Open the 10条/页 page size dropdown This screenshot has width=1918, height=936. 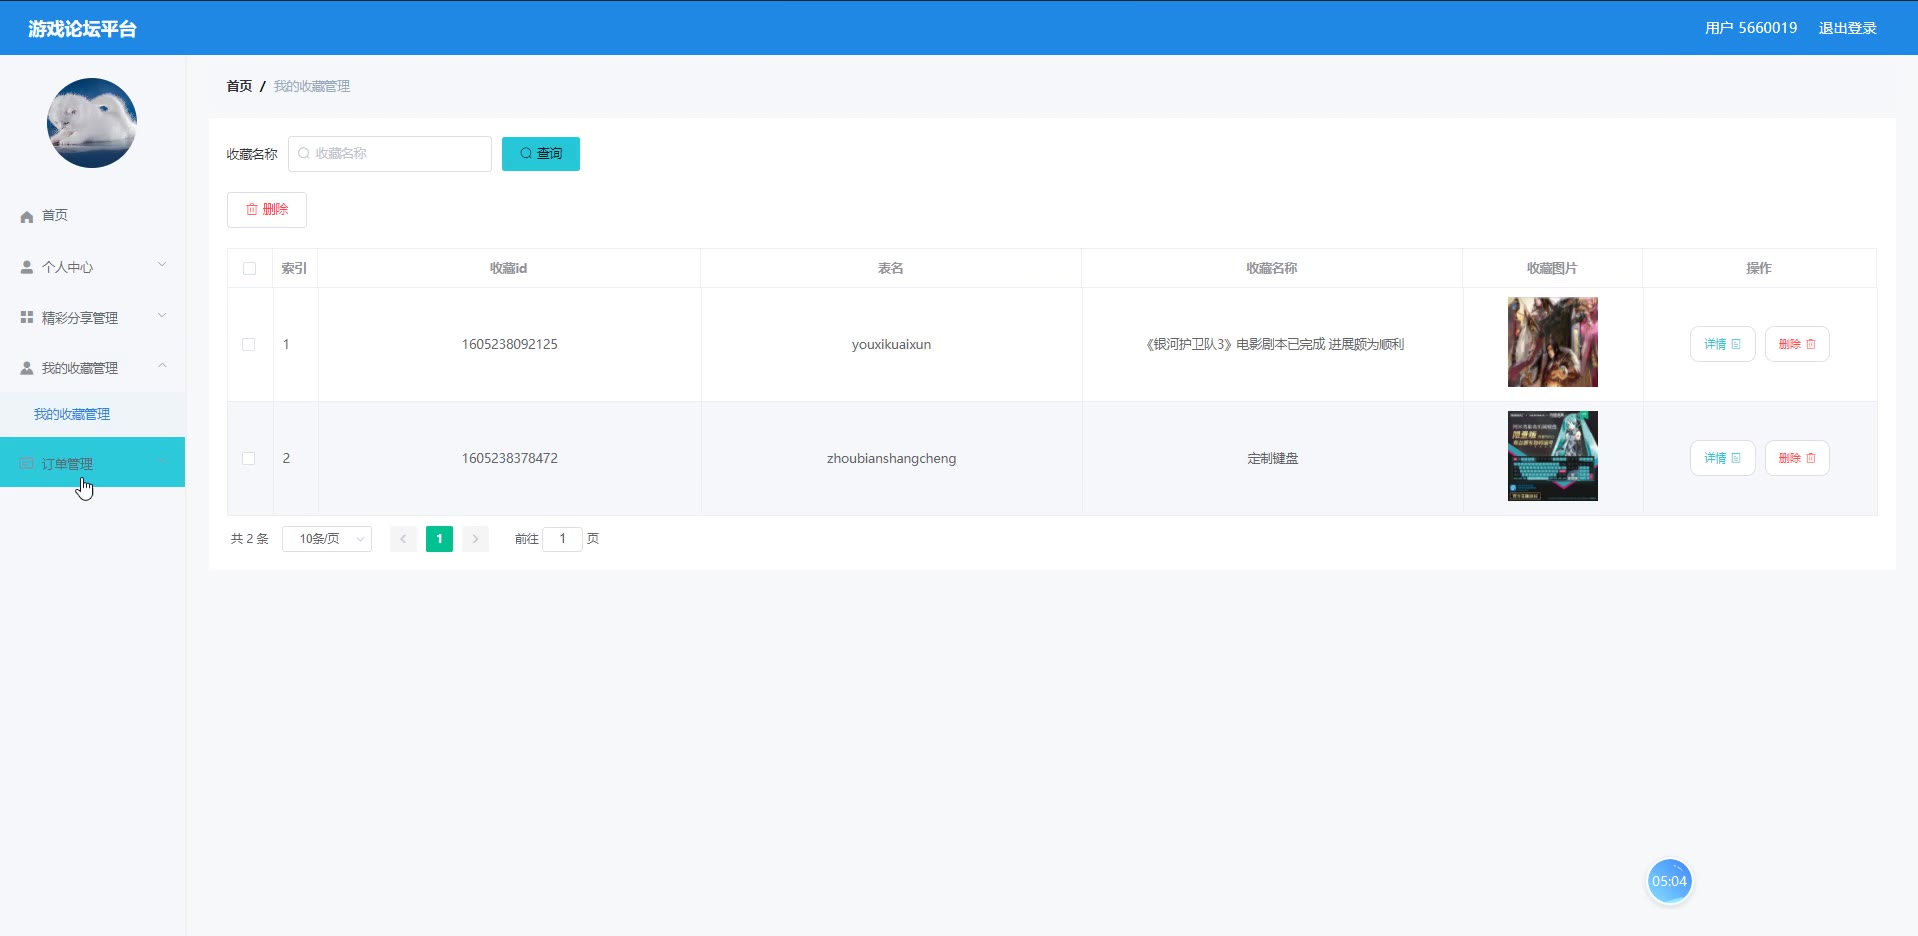pos(327,539)
